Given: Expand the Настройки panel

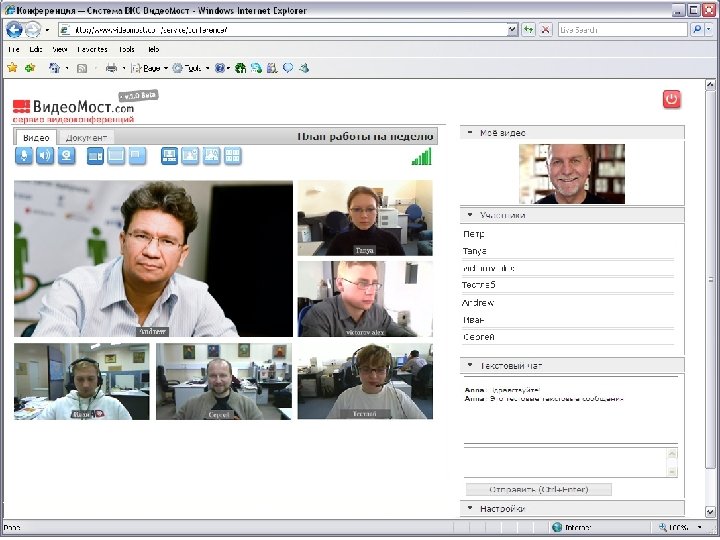Looking at the screenshot, I should tap(470, 508).
